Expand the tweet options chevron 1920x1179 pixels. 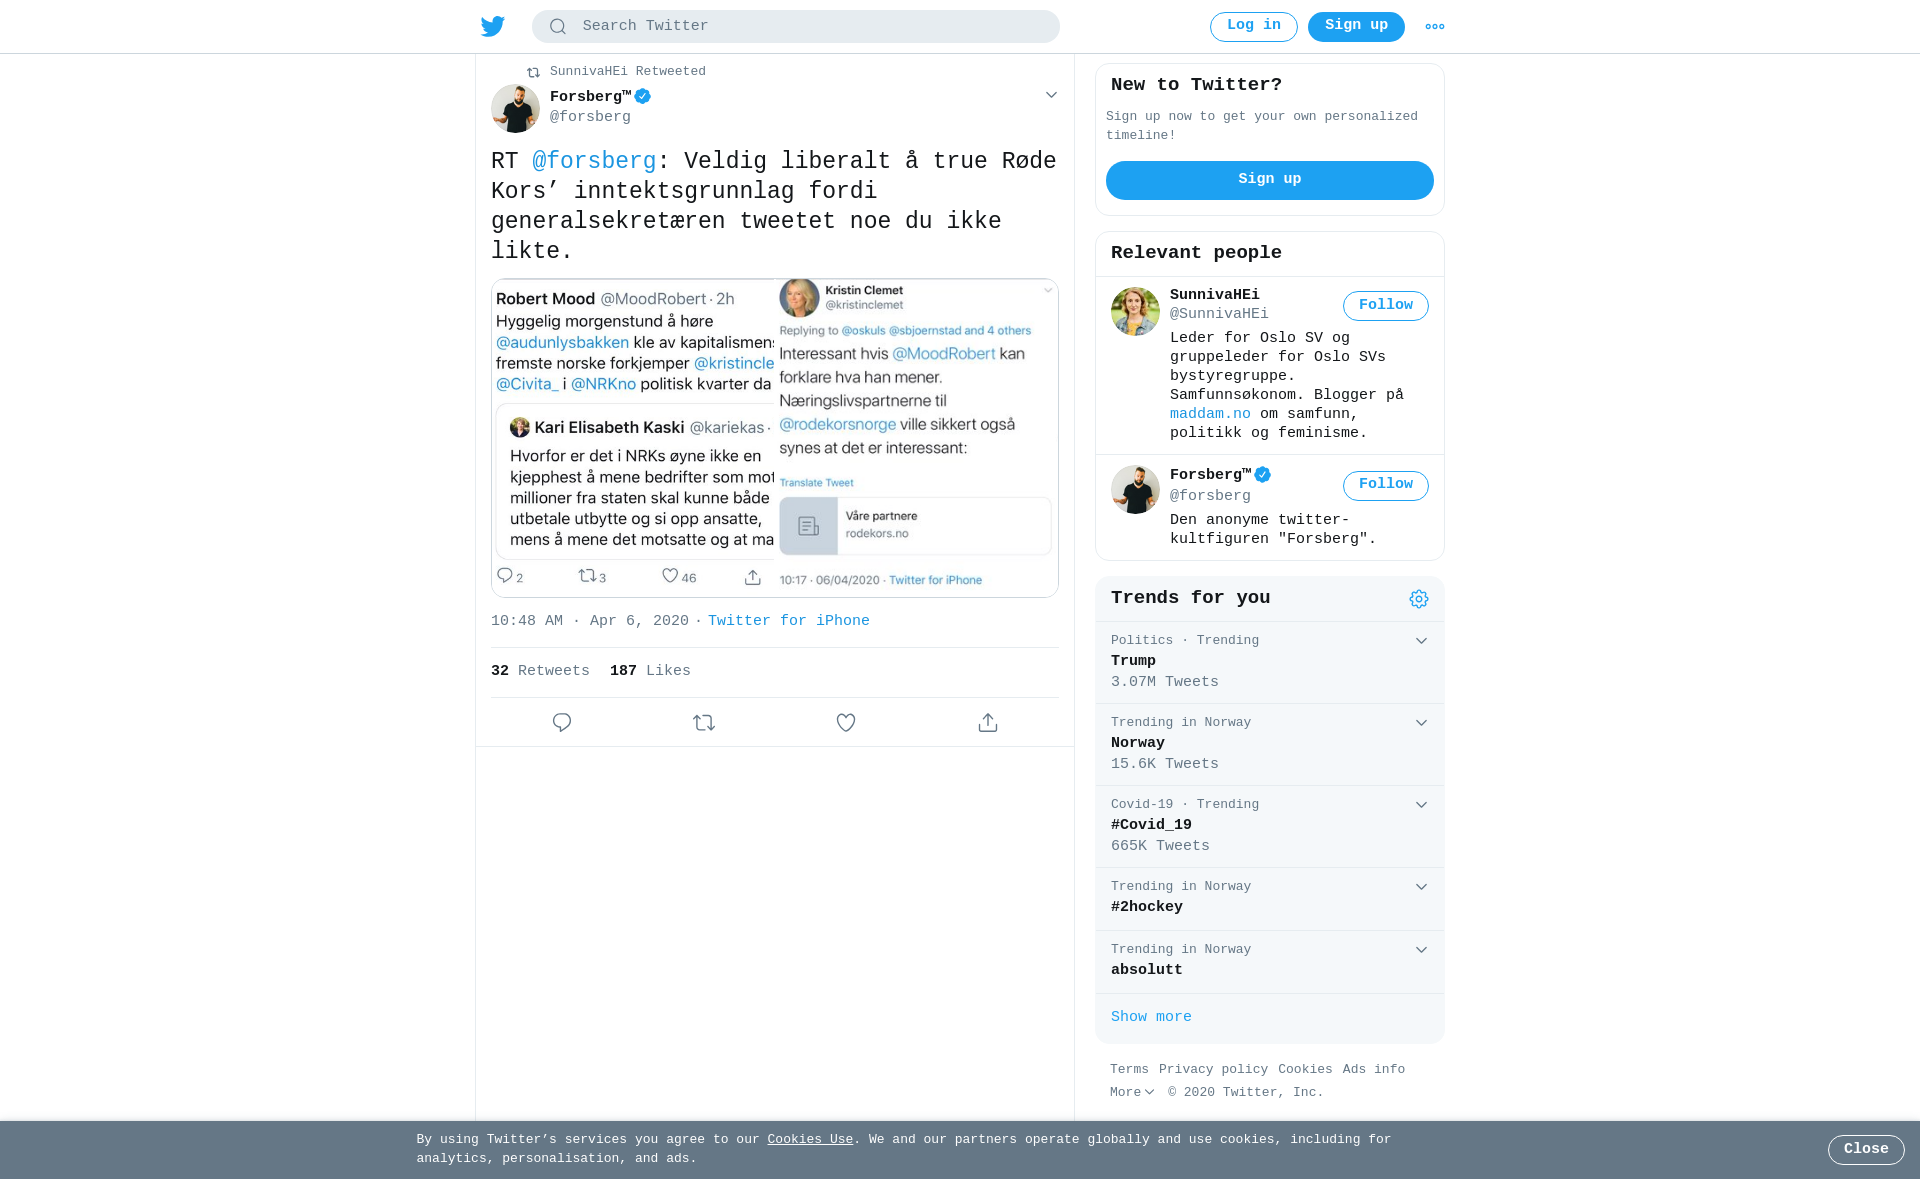1051,95
